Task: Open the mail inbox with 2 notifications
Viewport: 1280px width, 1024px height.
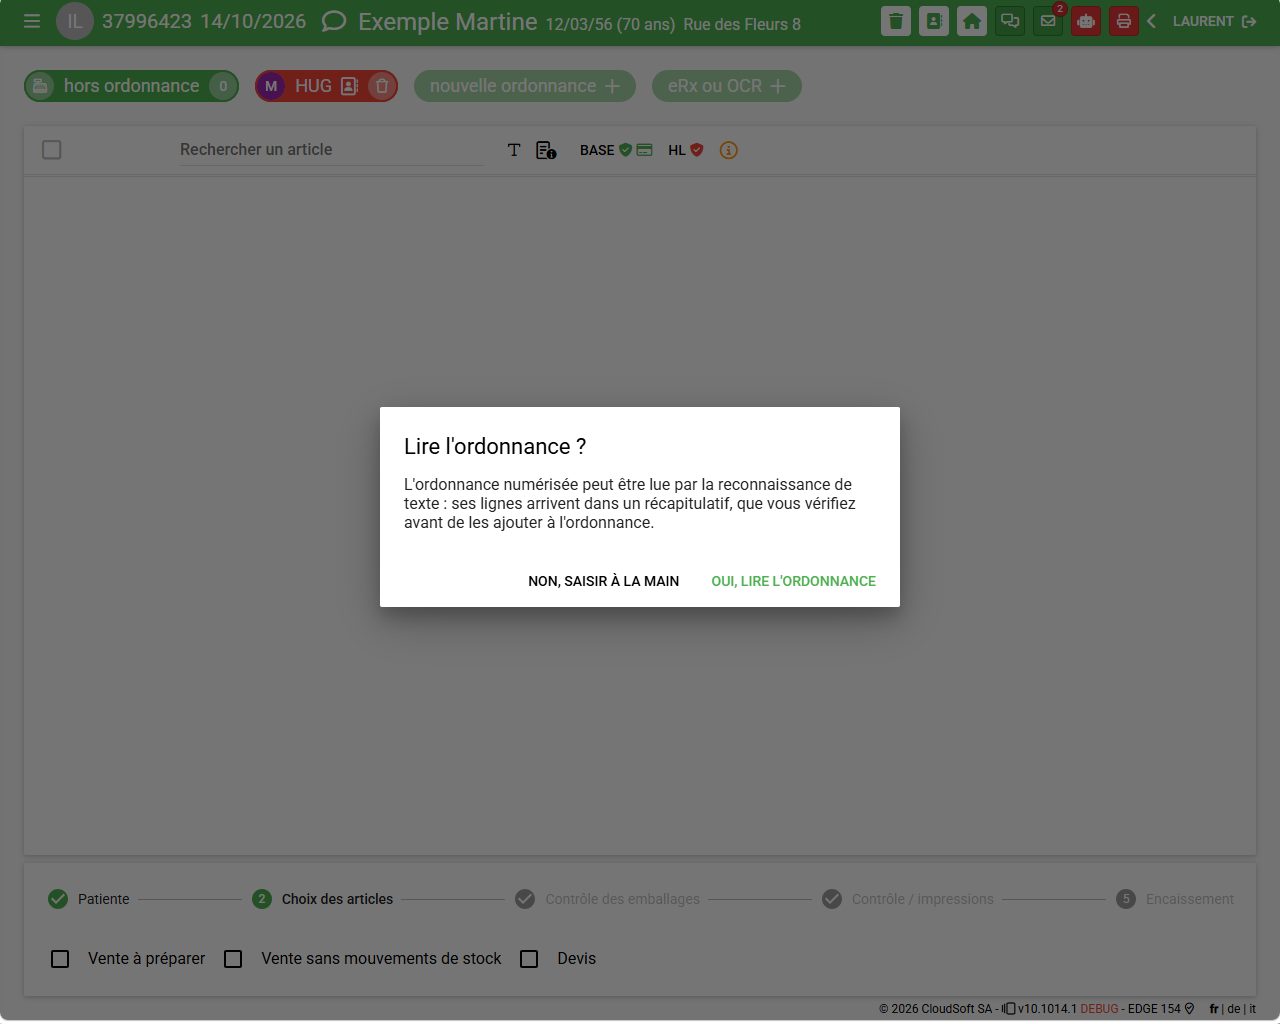Action: (1048, 21)
